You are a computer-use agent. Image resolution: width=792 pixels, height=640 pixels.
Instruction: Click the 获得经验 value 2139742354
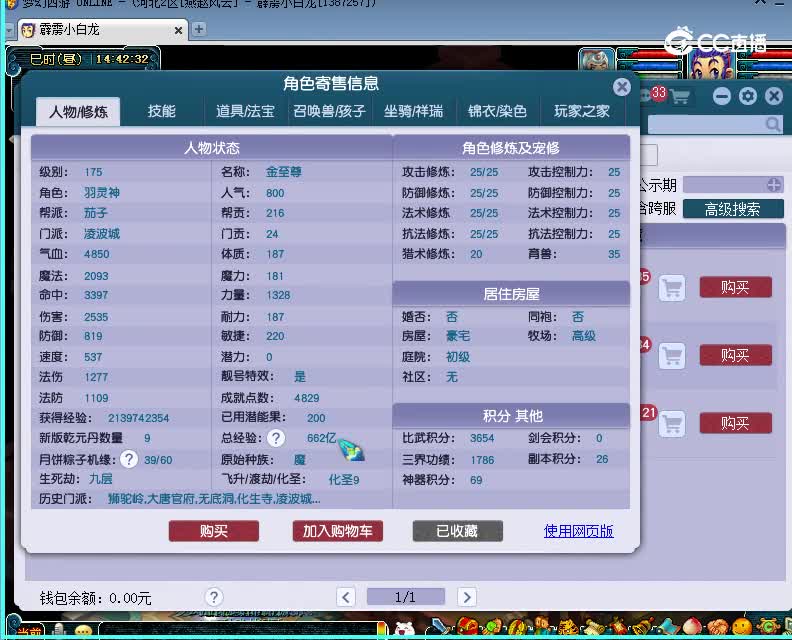(x=138, y=418)
